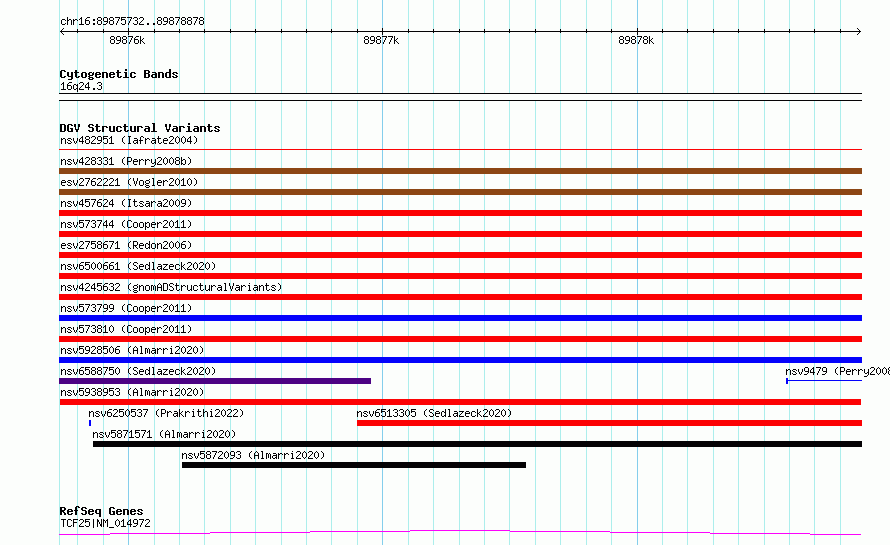Open nsv5871571 (Almarri2020) label

[164, 434]
